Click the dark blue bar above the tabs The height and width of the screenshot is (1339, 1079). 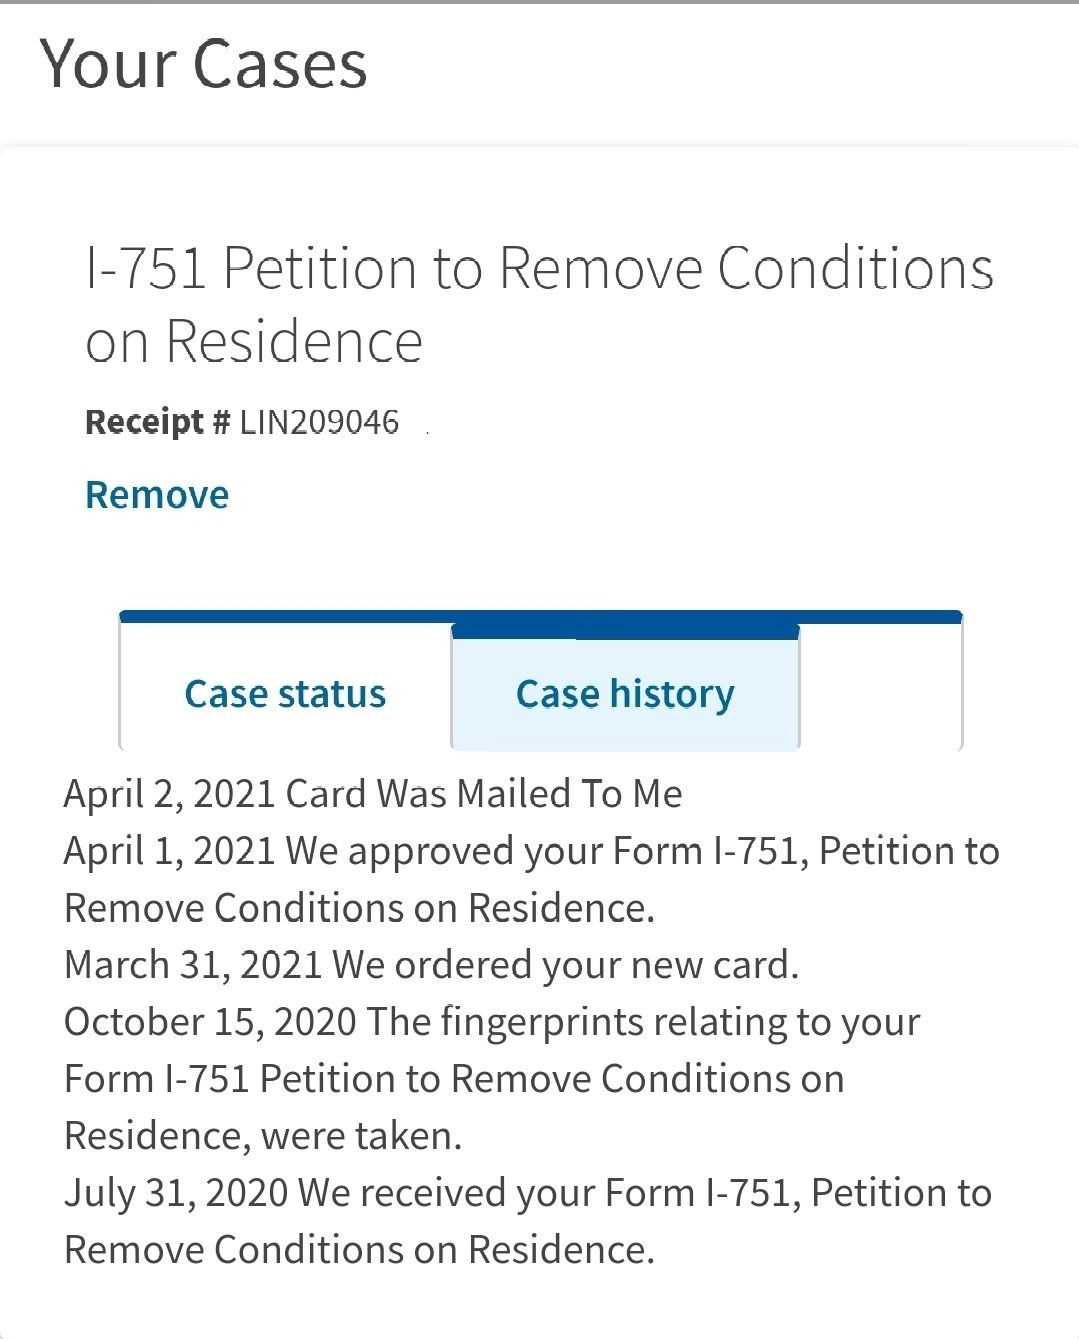[x=540, y=617]
